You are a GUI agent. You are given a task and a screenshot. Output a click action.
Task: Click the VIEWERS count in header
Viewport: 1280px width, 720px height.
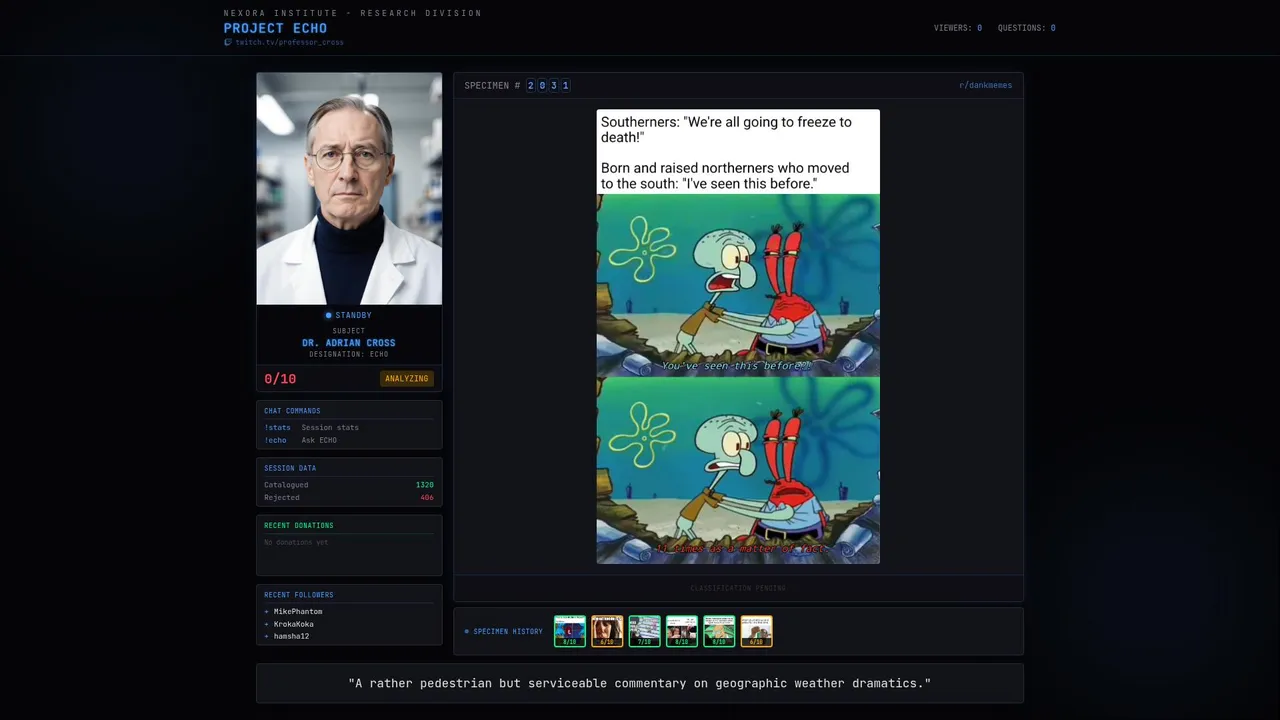[979, 28]
